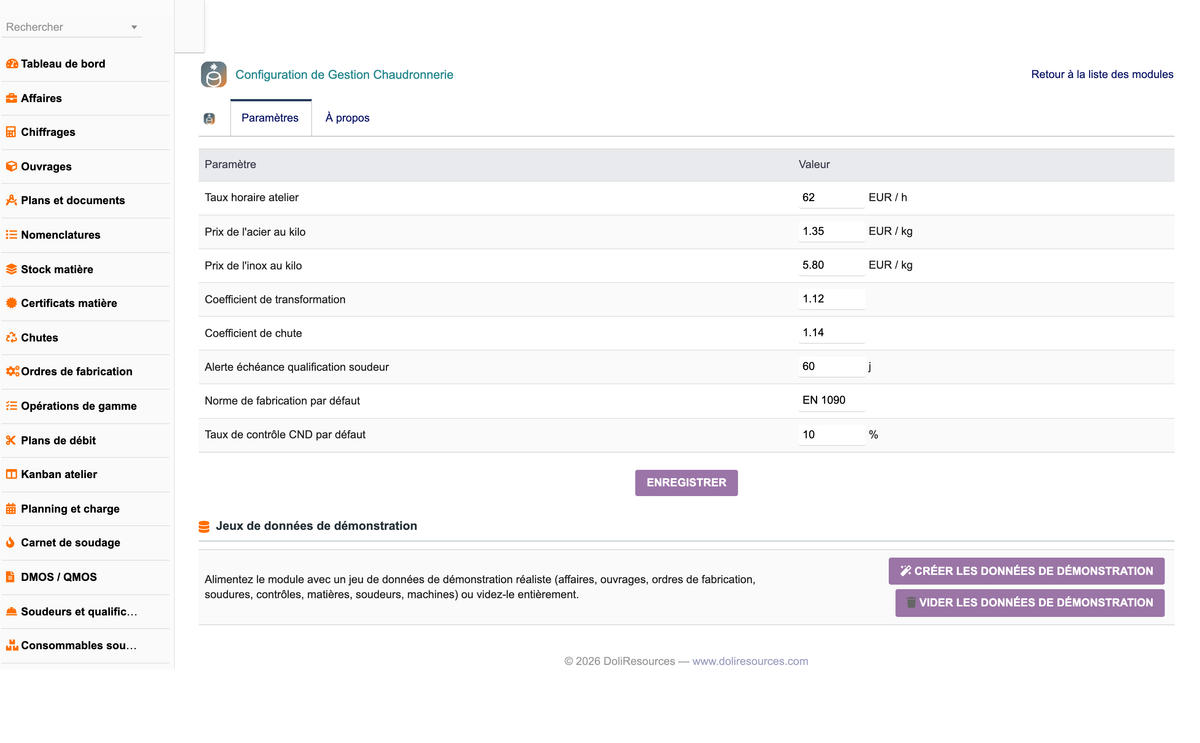Switch to the Paramètres tab
The height and width of the screenshot is (743, 1200).
[x=270, y=118]
